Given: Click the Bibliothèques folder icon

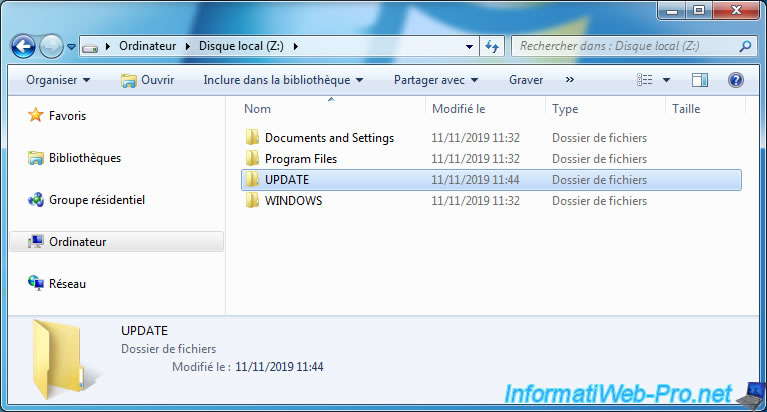Looking at the screenshot, I should [x=36, y=158].
